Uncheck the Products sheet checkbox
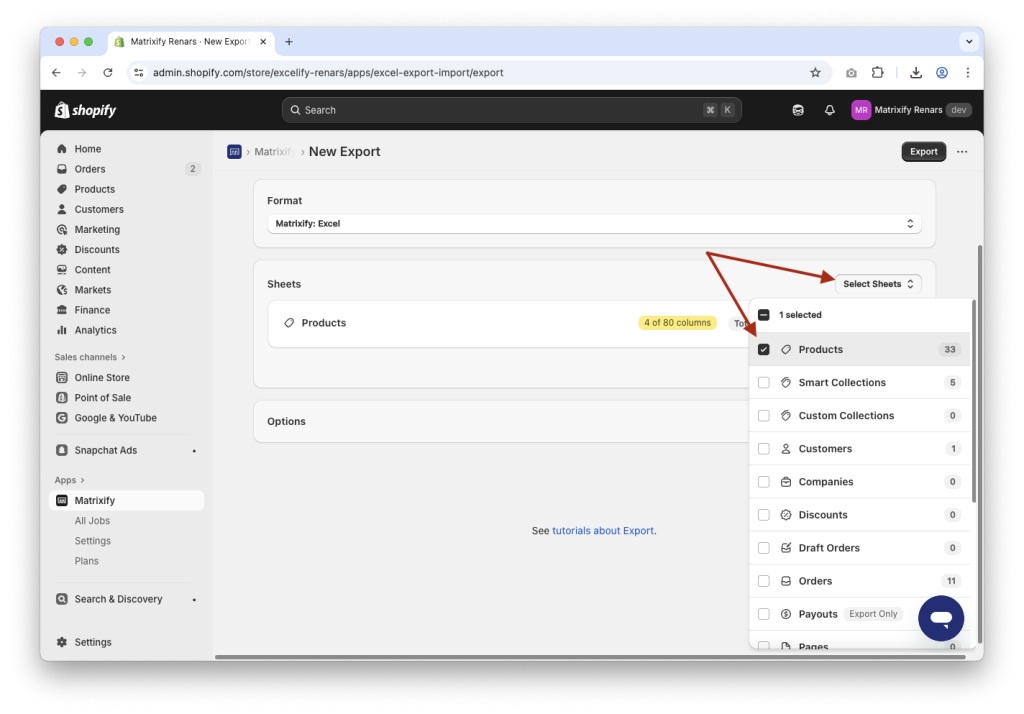Screen dimensions: 1024x714 [764, 349]
